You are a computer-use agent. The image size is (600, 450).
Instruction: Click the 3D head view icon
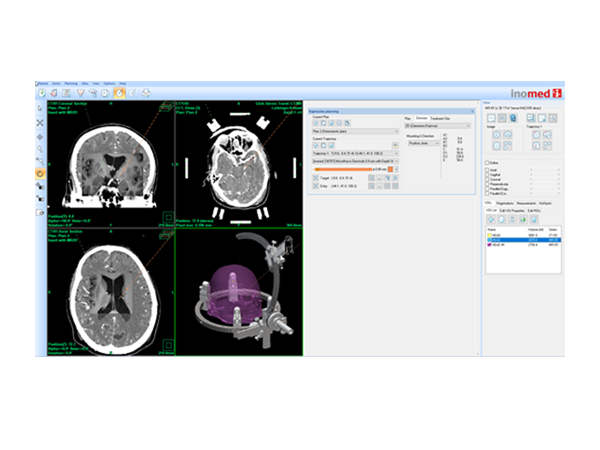(x=513, y=118)
